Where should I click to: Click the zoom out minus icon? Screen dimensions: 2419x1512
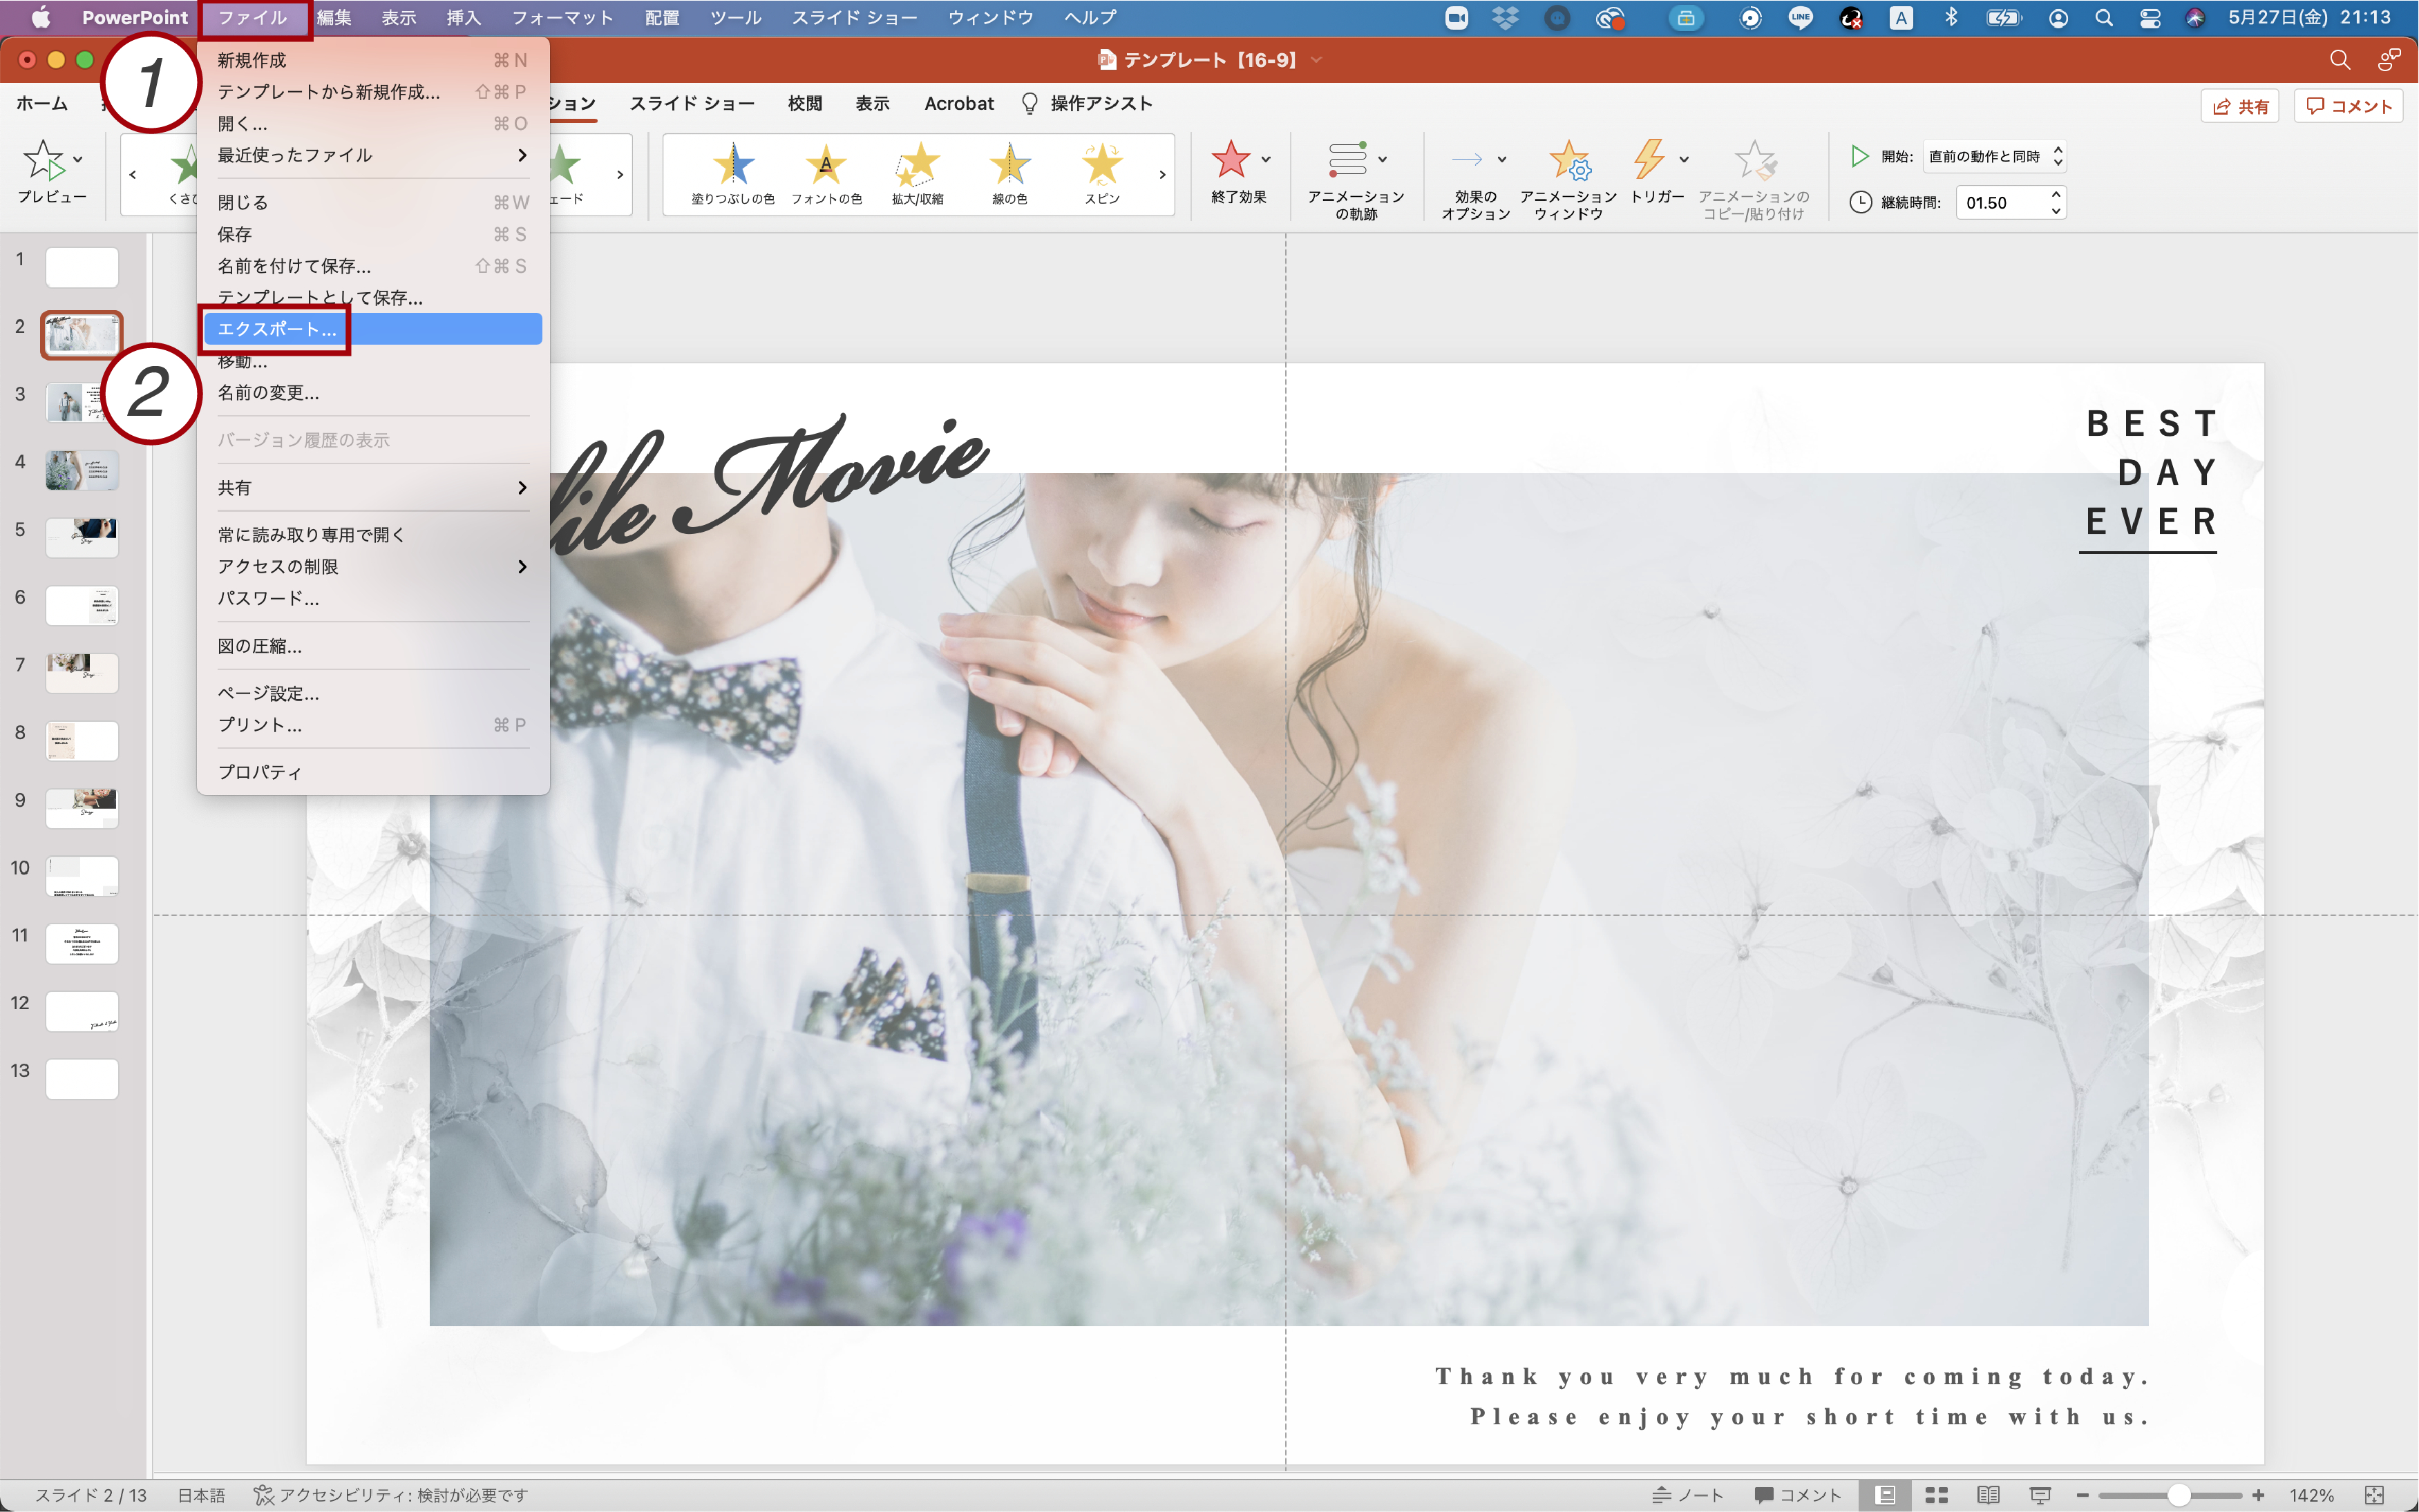(2082, 1495)
